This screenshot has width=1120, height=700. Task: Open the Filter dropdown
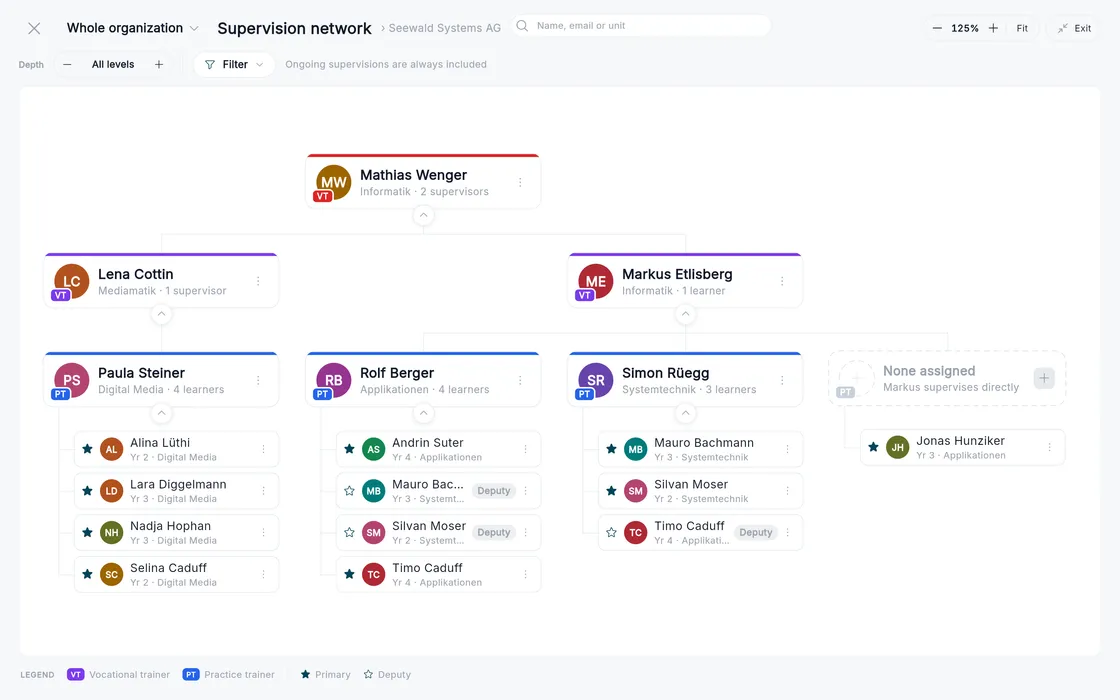pos(234,64)
